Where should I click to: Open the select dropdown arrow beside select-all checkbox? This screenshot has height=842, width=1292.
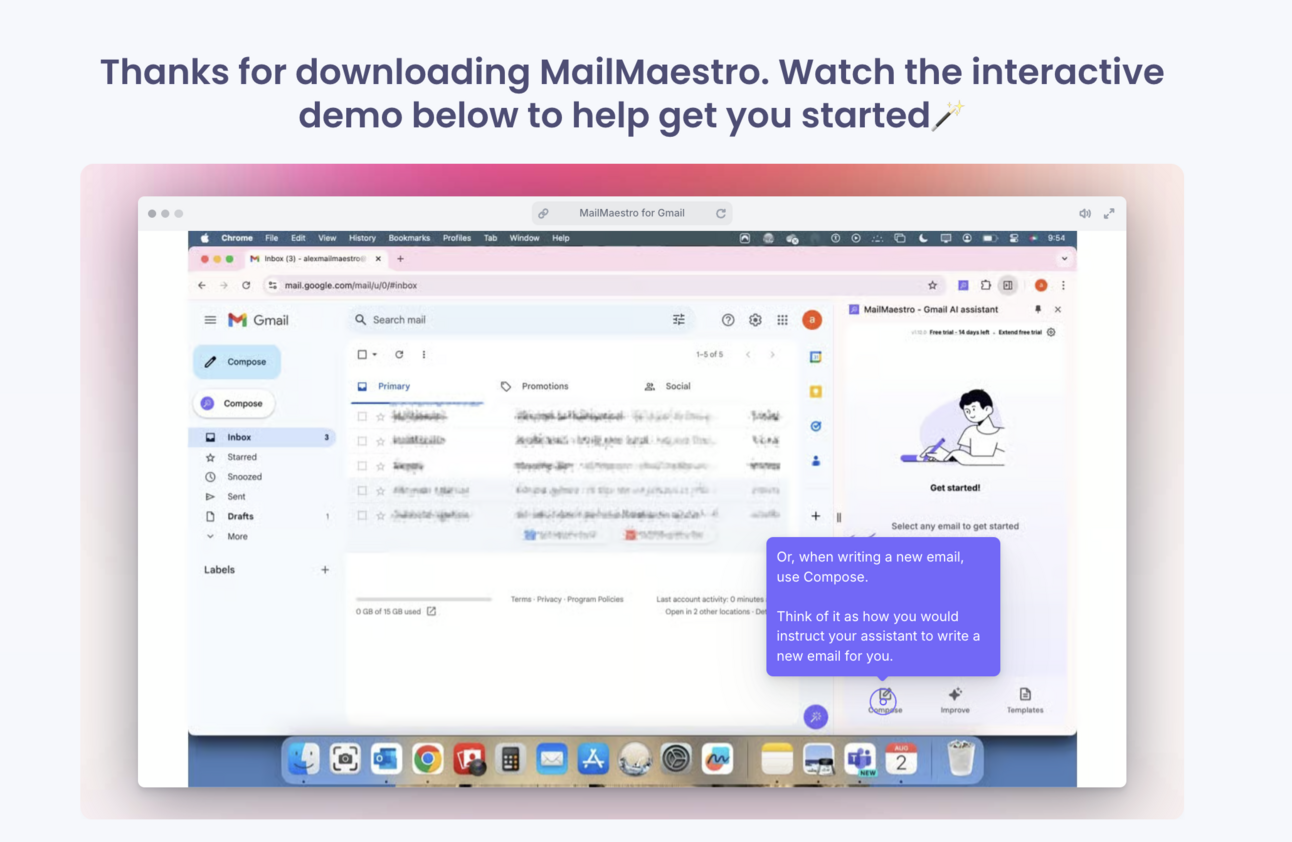coord(375,354)
